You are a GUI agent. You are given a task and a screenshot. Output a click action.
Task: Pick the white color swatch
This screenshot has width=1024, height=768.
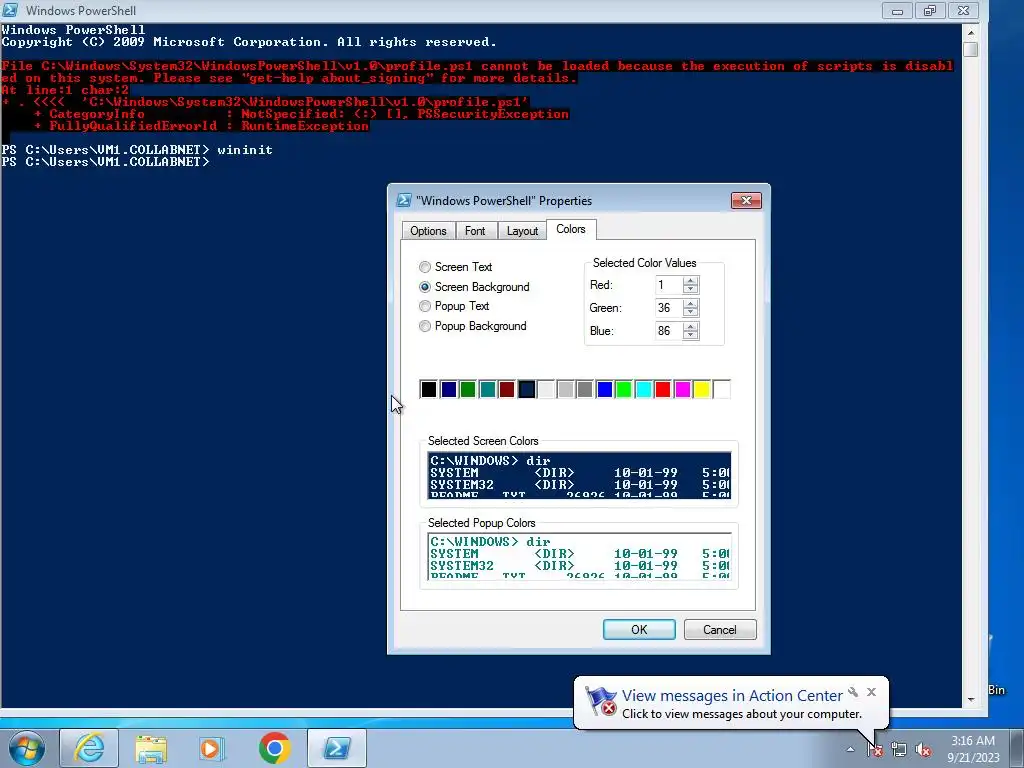(722, 390)
